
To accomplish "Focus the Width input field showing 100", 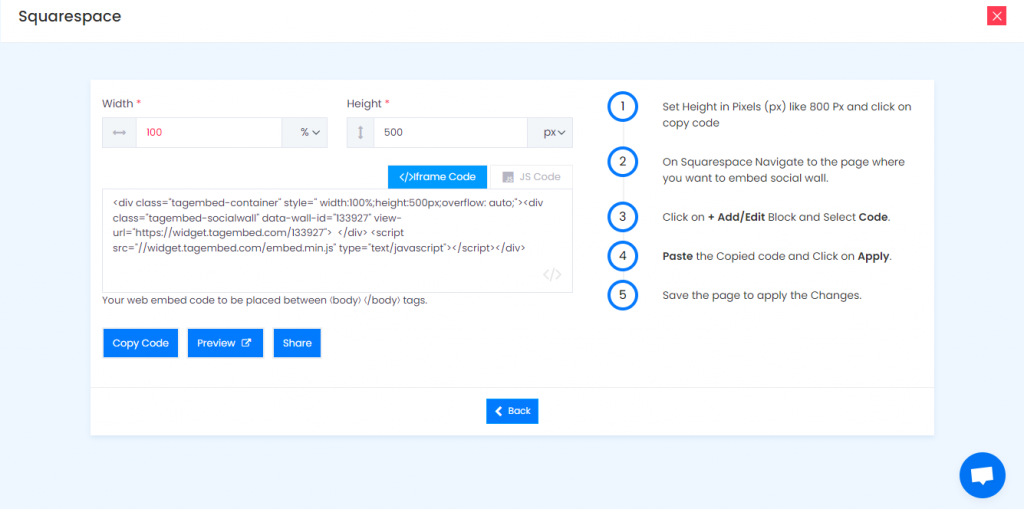I will 209,133.
